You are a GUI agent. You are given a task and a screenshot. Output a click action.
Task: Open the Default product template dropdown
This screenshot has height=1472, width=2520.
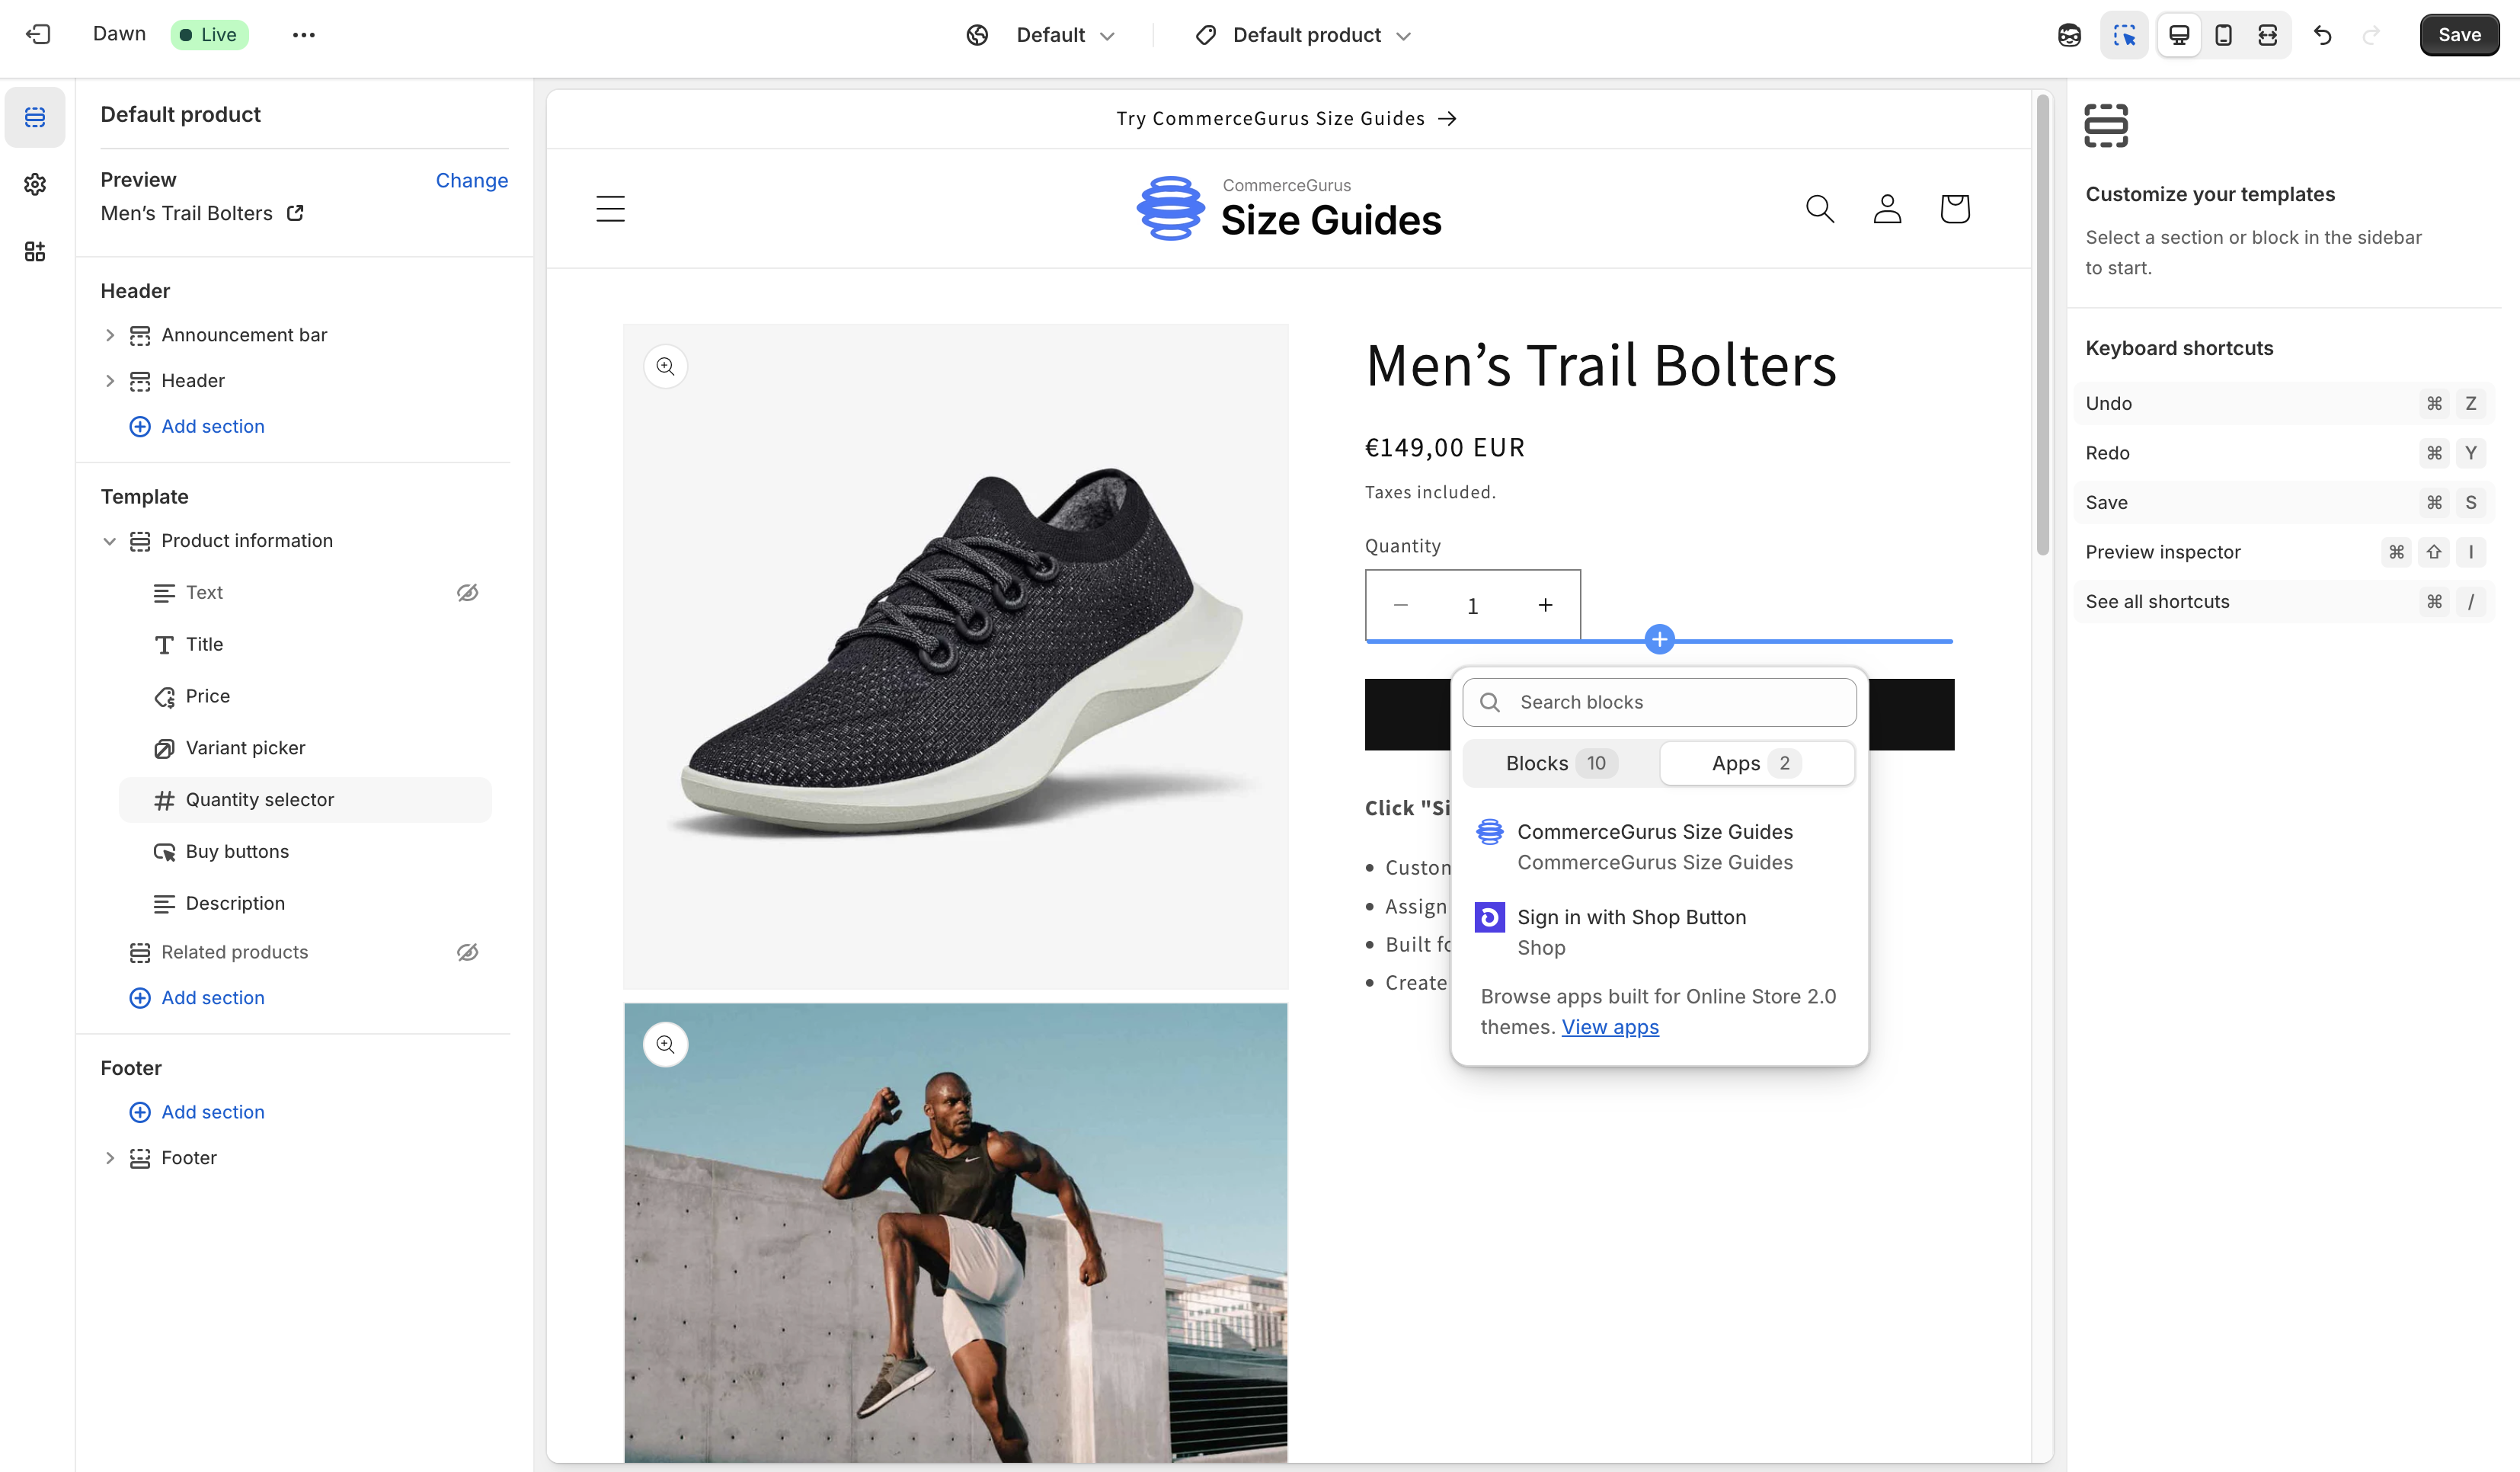click(x=1301, y=35)
